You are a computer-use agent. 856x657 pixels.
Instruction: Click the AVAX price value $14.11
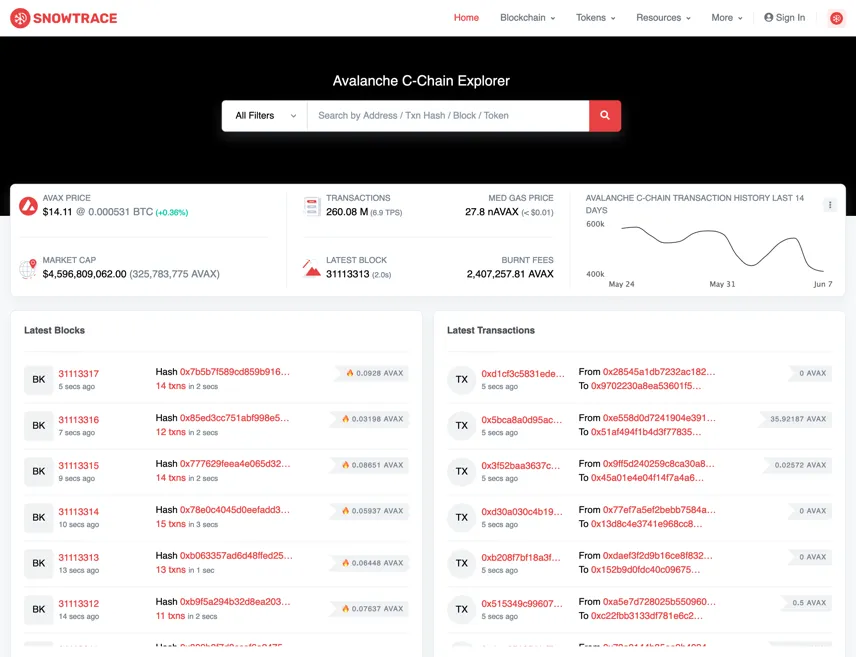(57, 212)
